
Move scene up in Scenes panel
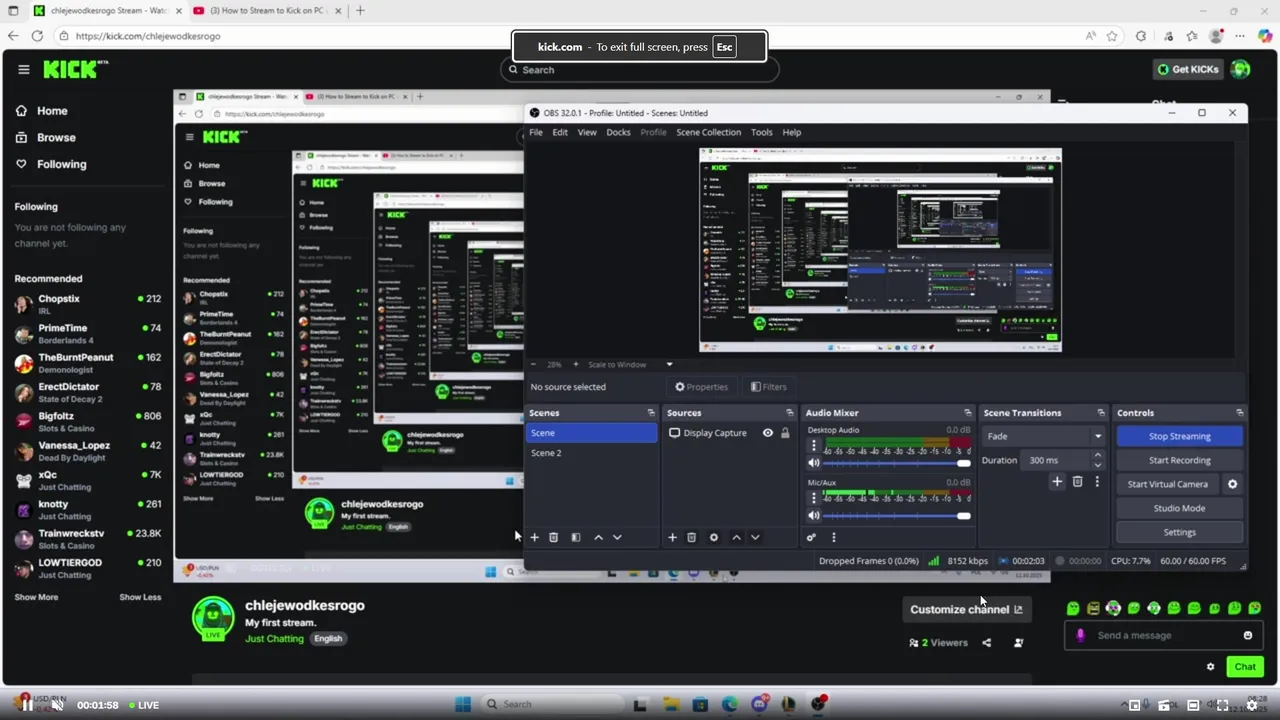(598, 538)
